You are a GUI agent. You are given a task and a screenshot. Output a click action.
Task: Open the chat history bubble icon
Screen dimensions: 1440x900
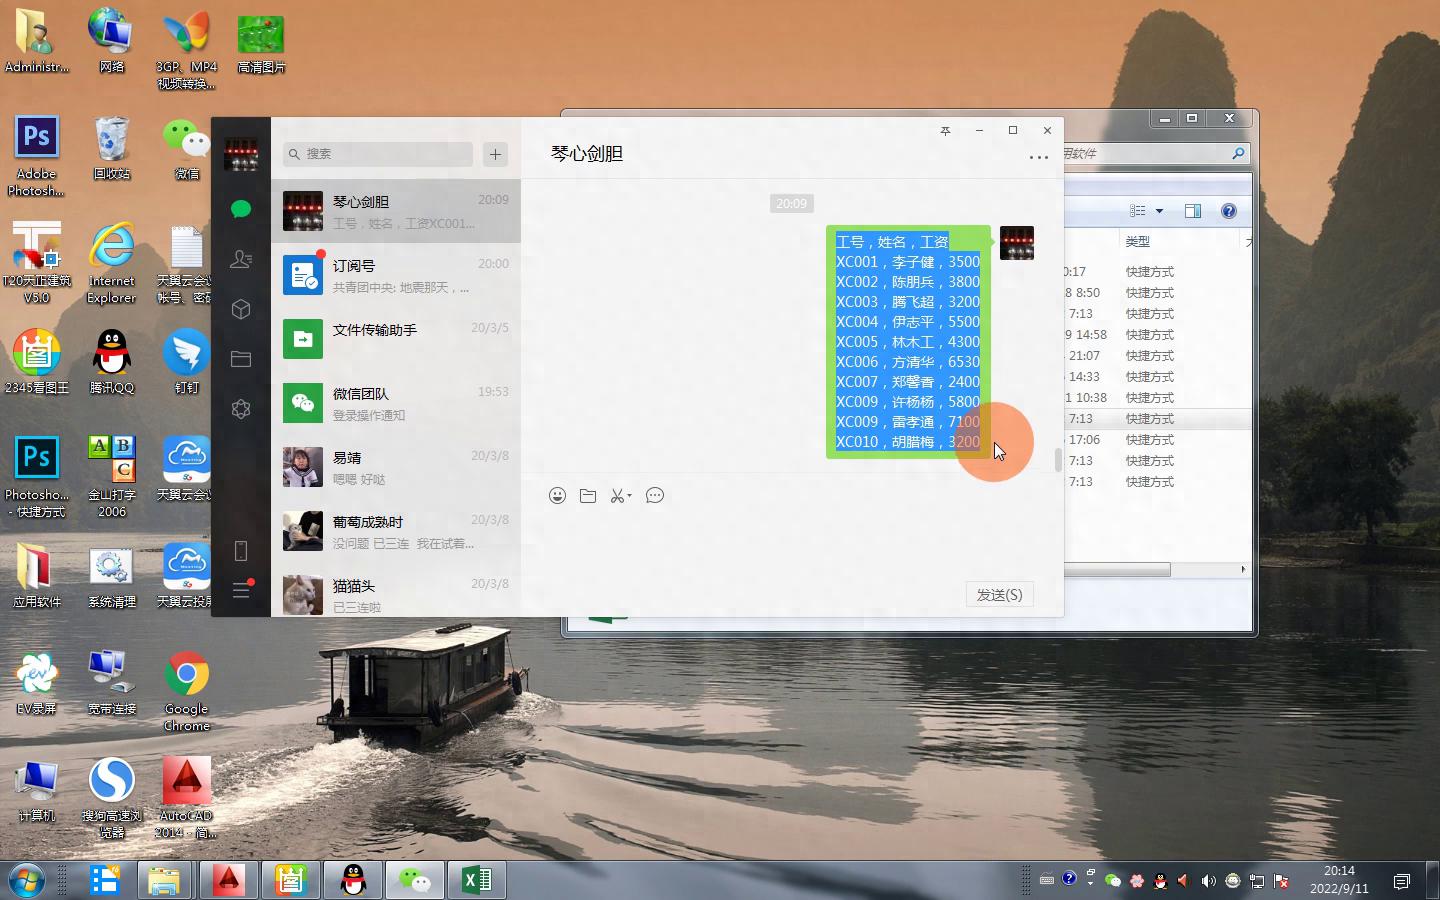(x=655, y=496)
